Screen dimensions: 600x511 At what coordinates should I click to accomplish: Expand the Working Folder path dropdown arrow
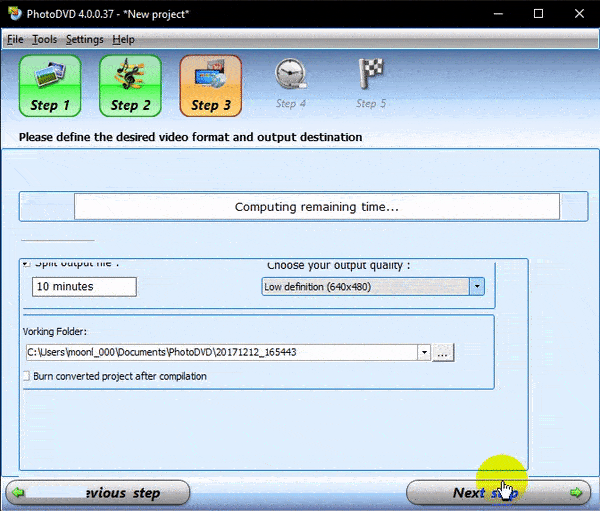(424, 352)
